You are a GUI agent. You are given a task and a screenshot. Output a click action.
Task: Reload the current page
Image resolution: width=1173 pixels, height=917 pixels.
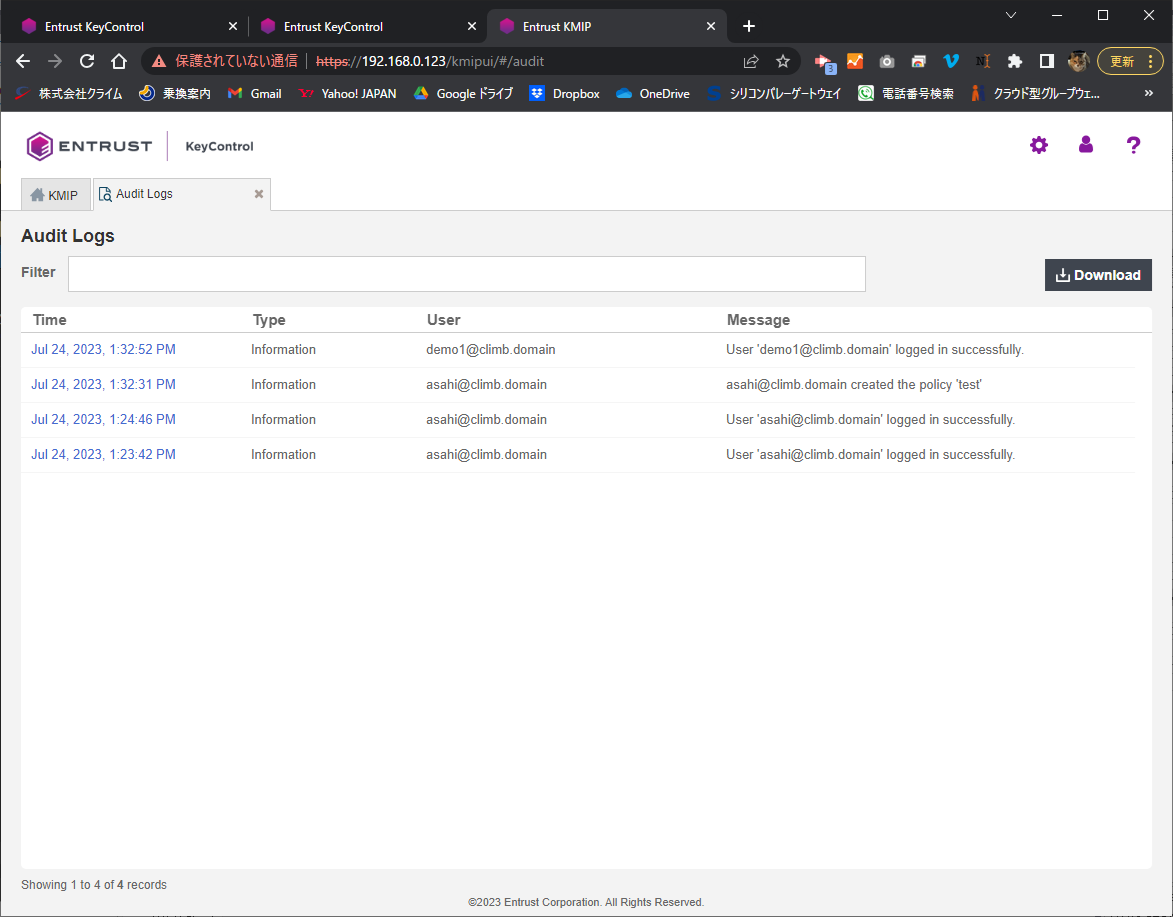pyautogui.click(x=87, y=61)
